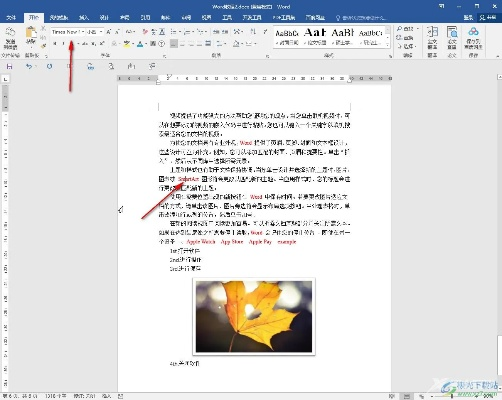This screenshot has width=502, height=400.
Task: Click the Print Layout view button in status bar
Action: [x=407, y=396]
